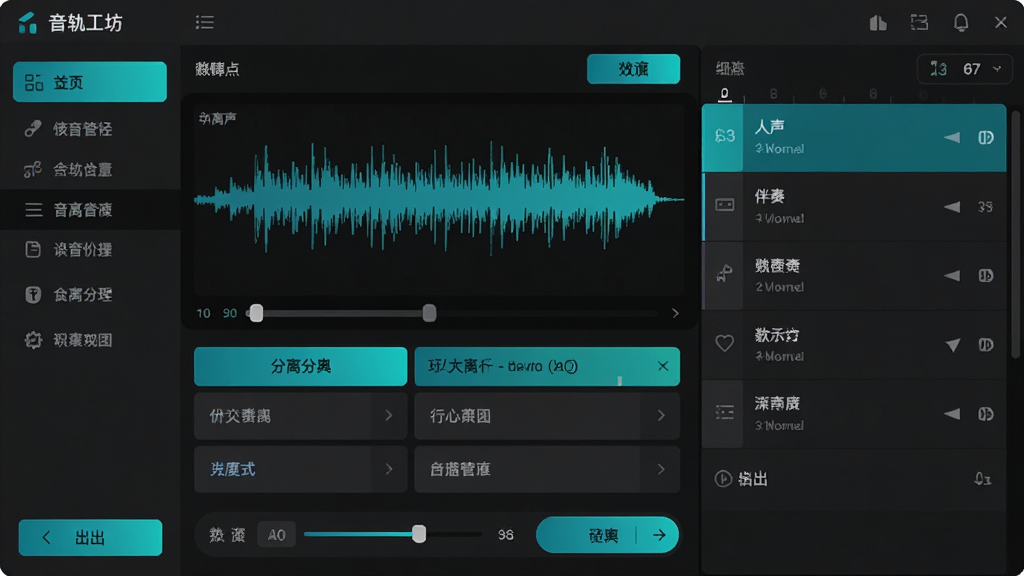1024x576 pixels.
Task: Select the highlighted sidebar item with the three-line icon
Action: pyautogui.click(x=90, y=210)
